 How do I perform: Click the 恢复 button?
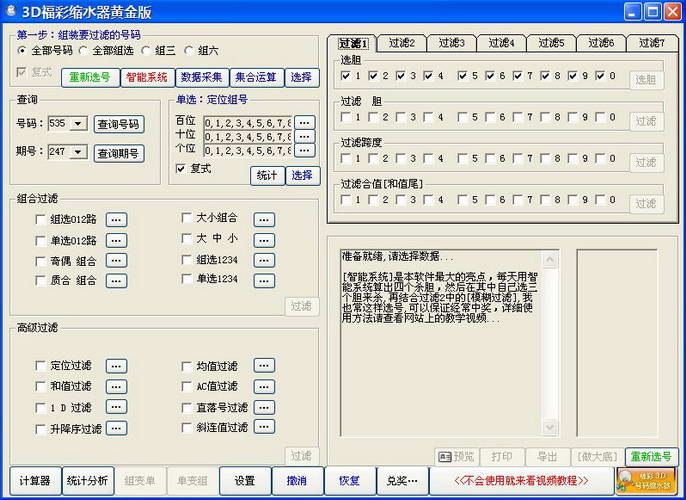pyautogui.click(x=350, y=481)
